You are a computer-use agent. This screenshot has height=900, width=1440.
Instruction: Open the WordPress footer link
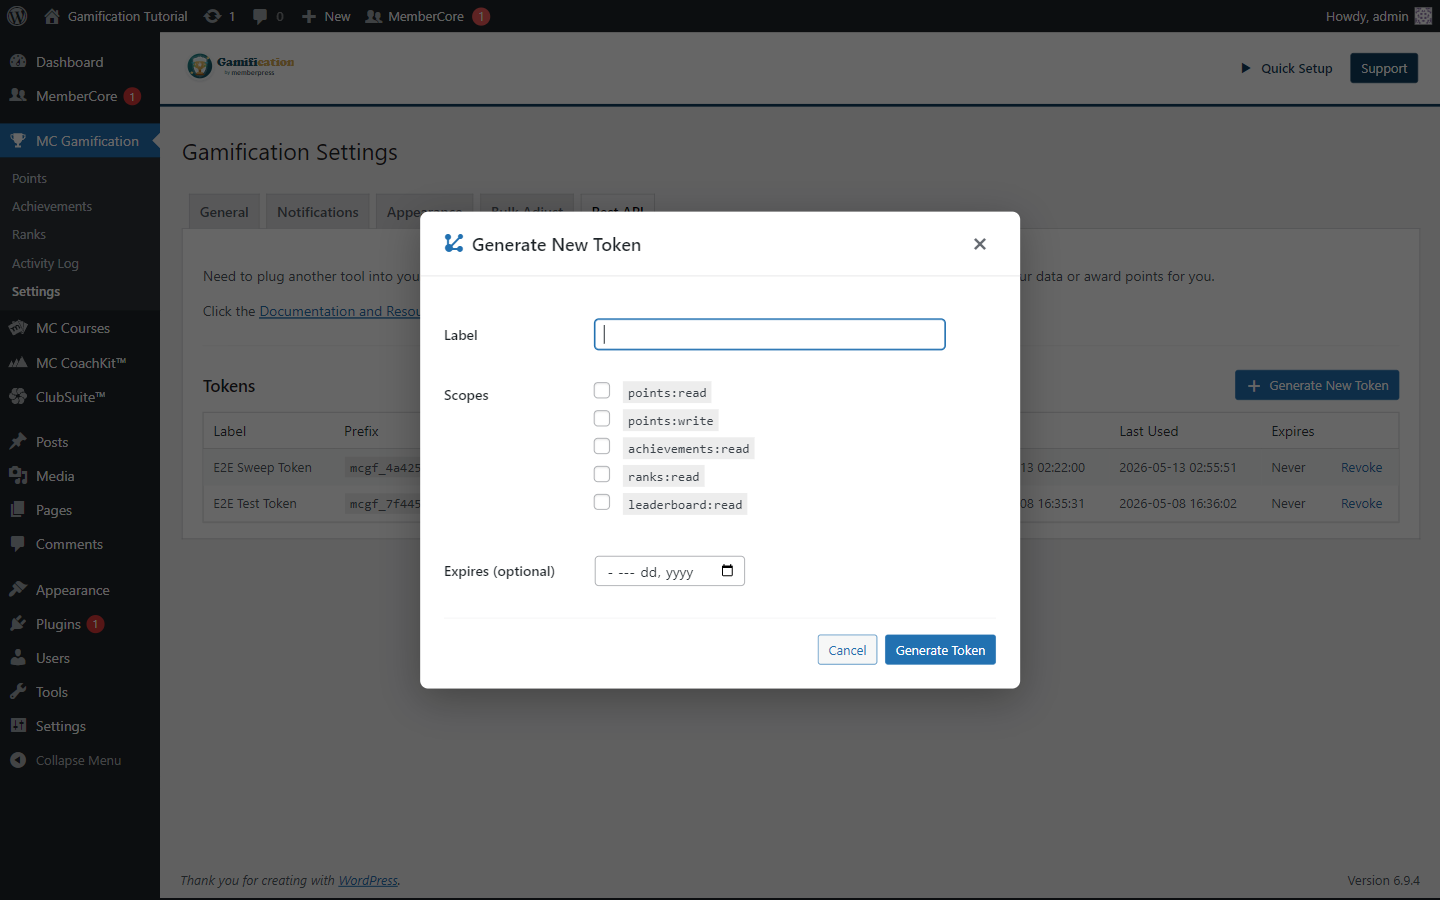368,880
